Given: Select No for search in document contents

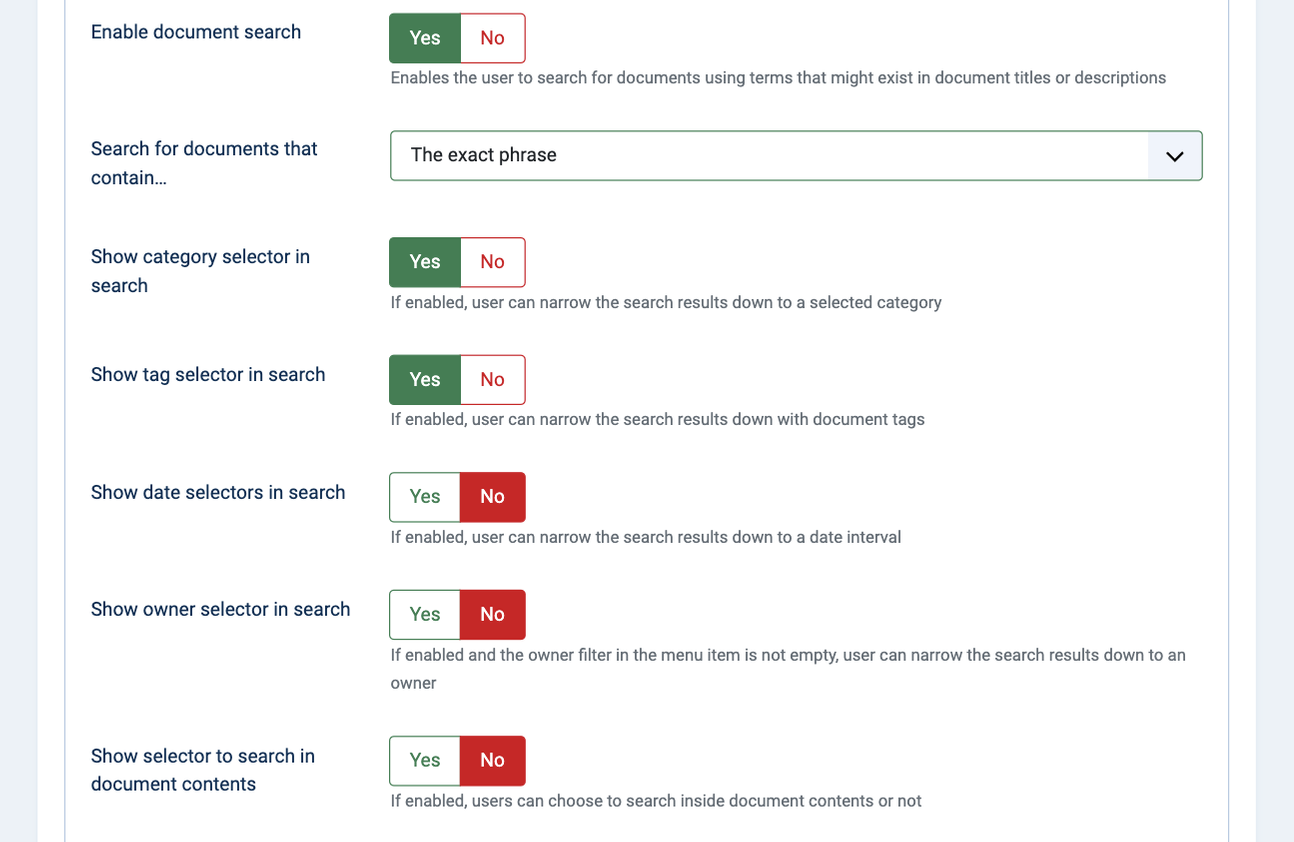Looking at the screenshot, I should pos(492,760).
